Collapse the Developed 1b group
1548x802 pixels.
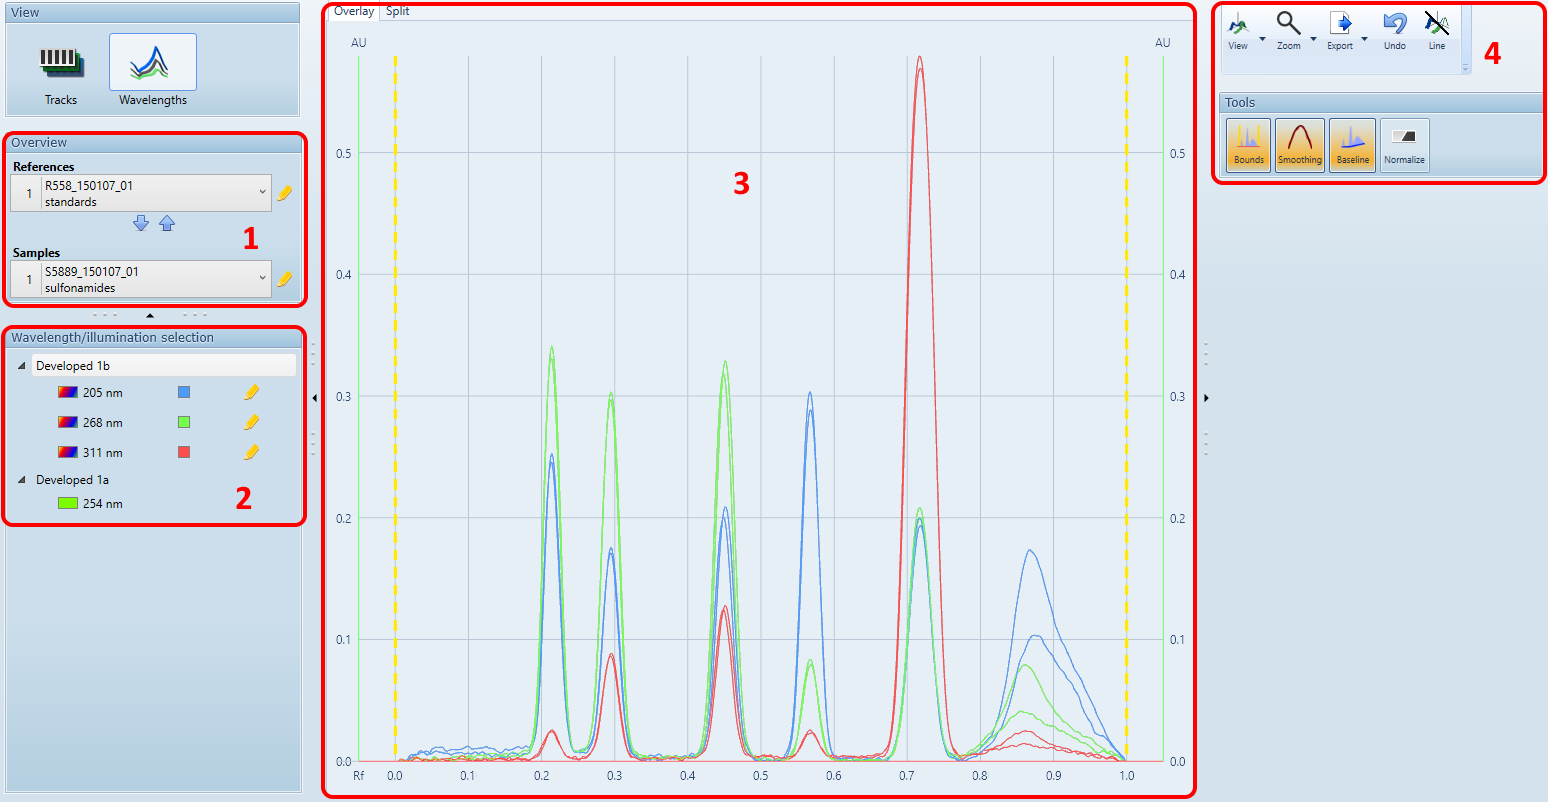pyautogui.click(x=22, y=366)
